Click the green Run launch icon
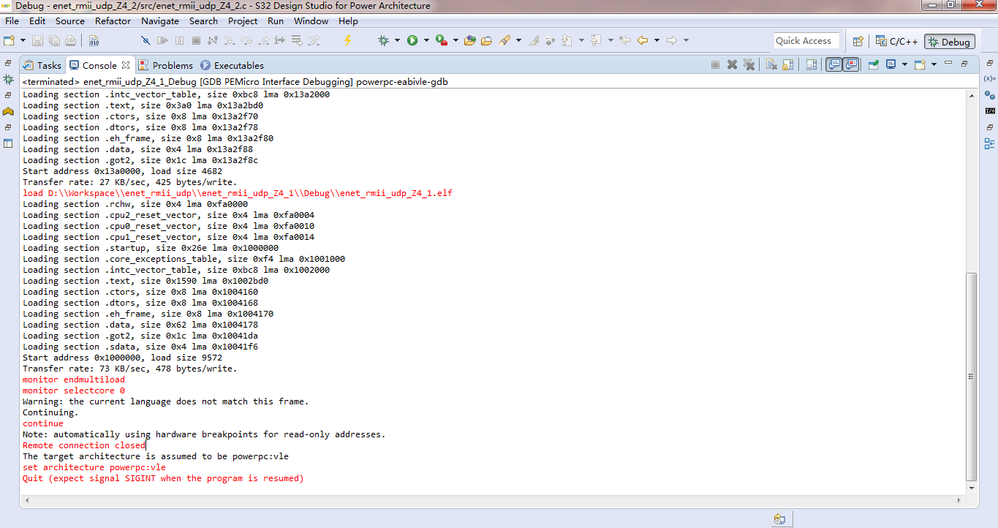 412,41
